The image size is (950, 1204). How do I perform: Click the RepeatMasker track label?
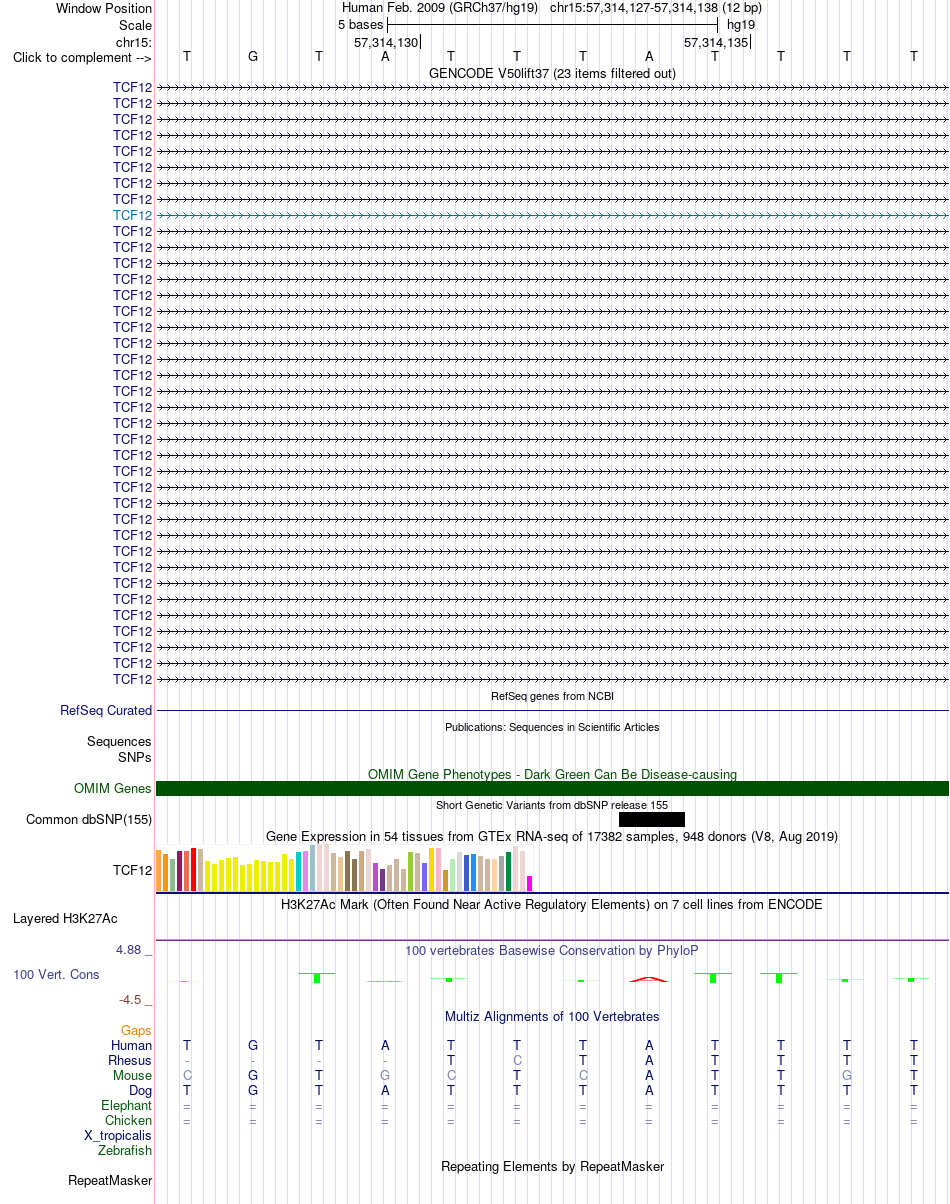[x=110, y=1180]
